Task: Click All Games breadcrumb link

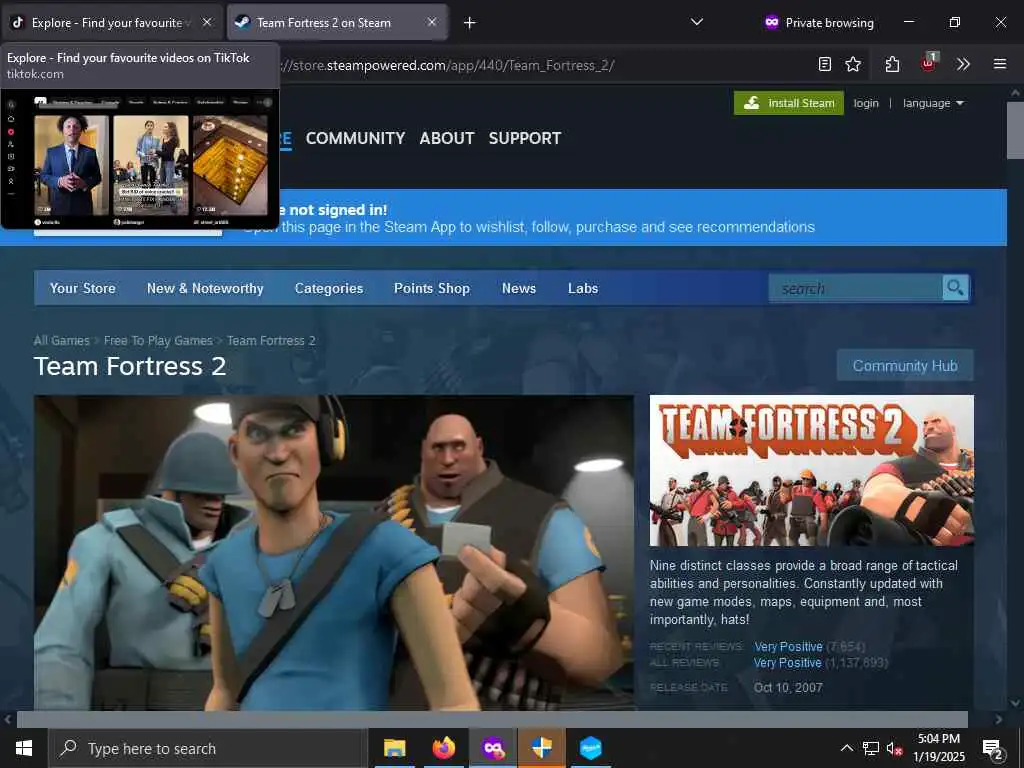Action: point(61,341)
